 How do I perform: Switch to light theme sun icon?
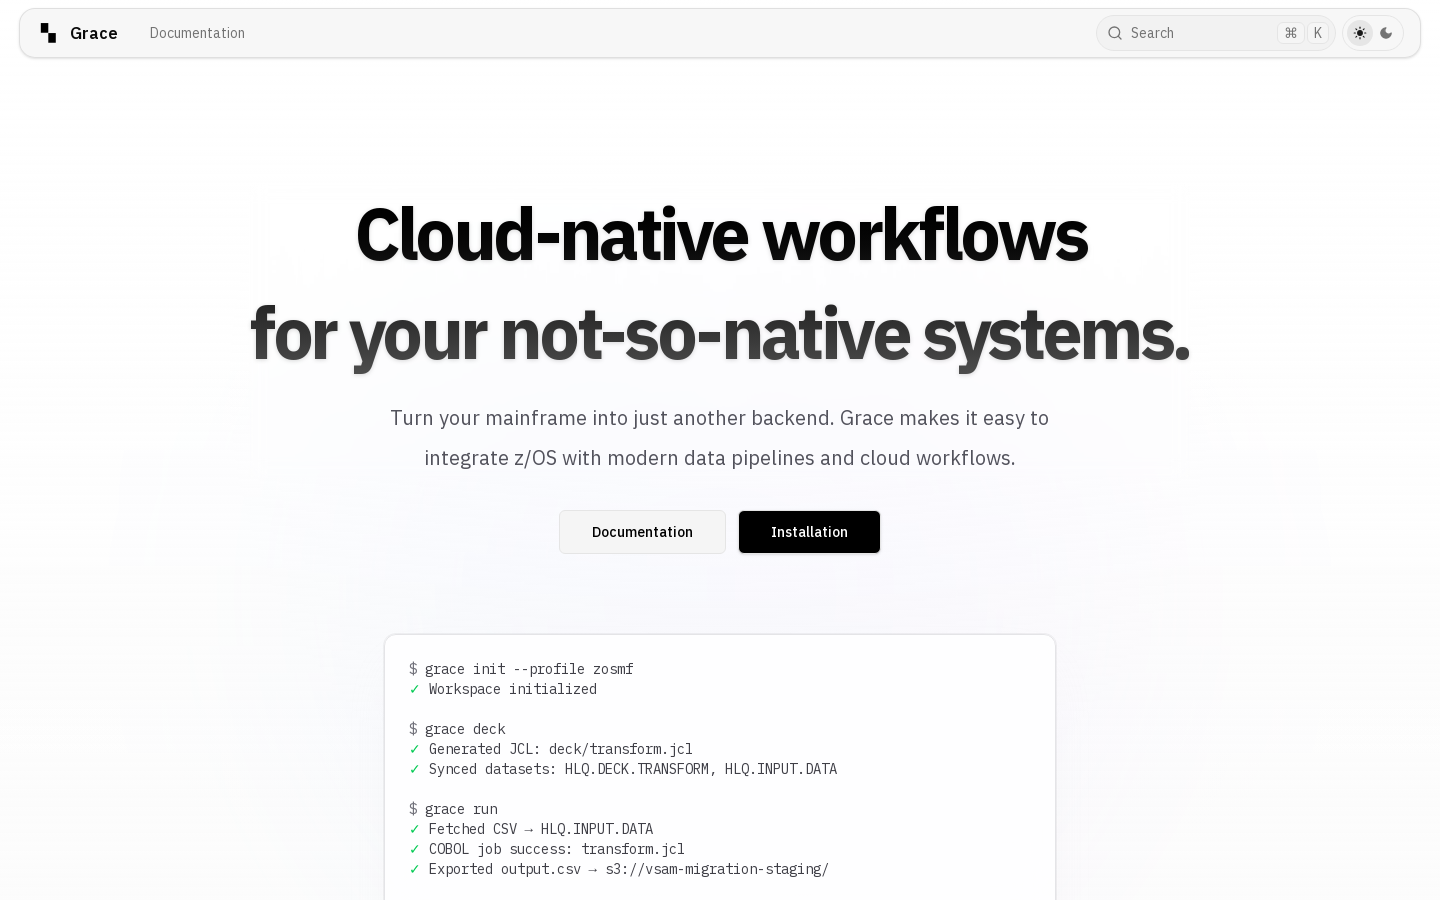[x=1360, y=33]
